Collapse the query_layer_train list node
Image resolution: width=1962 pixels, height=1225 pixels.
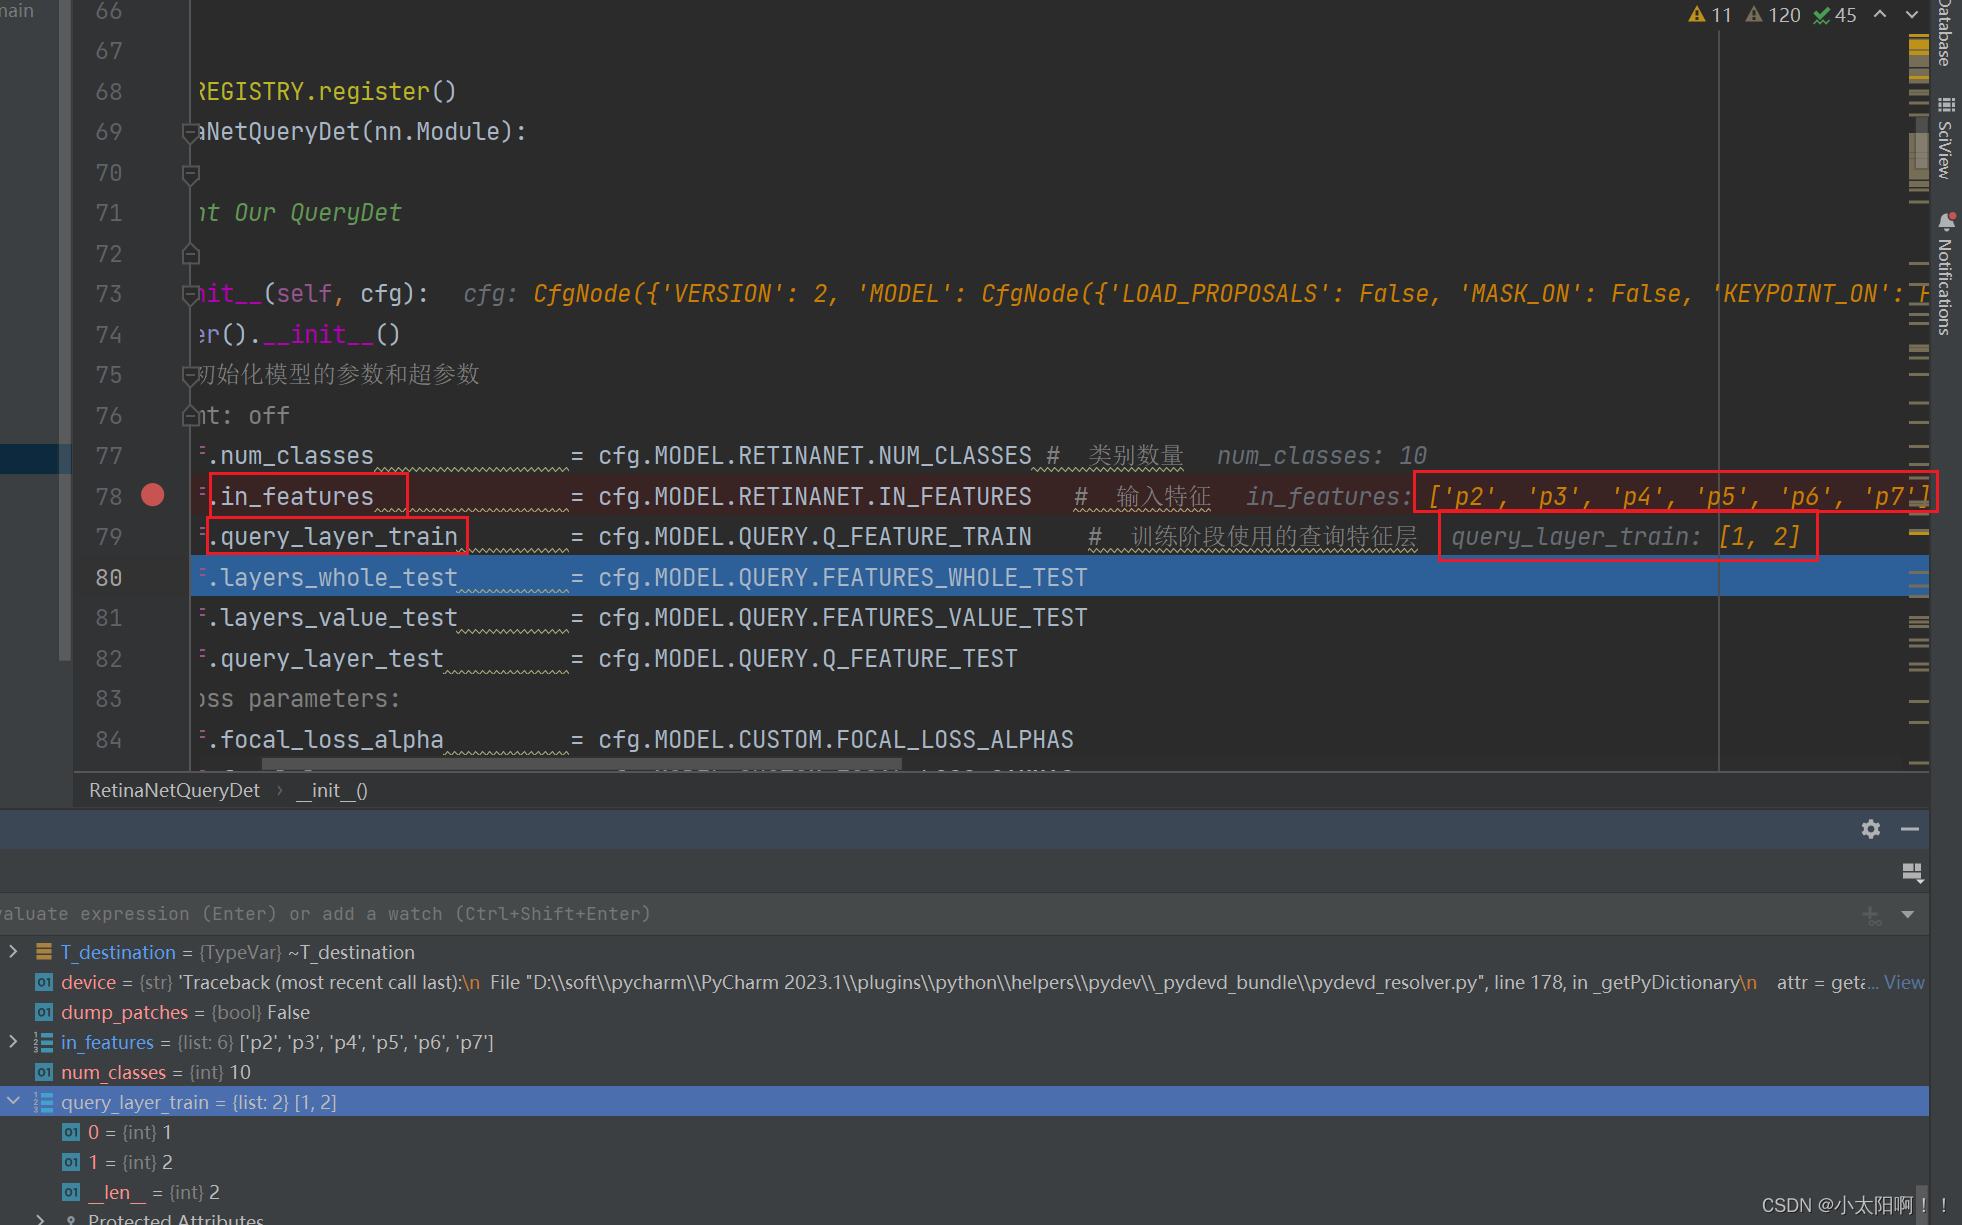point(13,1101)
